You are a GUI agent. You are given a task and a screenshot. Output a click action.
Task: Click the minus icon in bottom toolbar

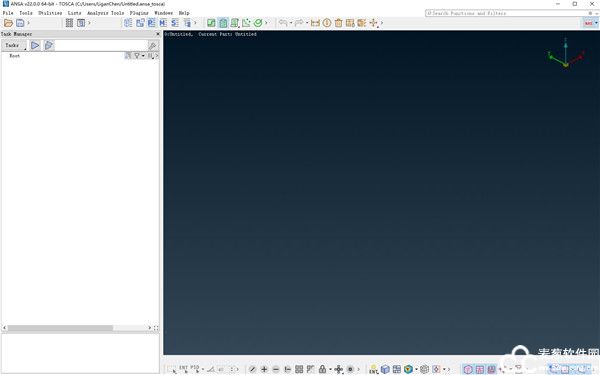(x=276, y=369)
